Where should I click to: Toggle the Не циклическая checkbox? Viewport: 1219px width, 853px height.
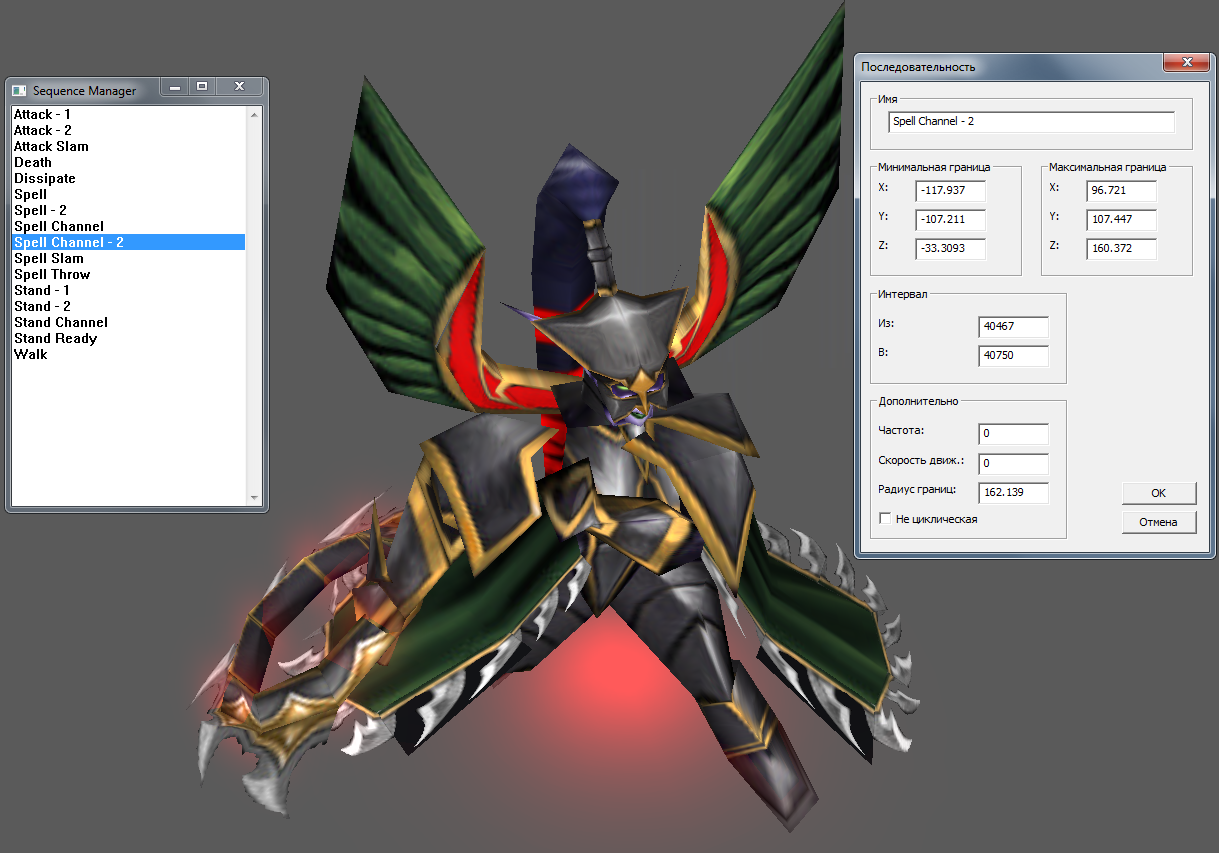[885, 519]
